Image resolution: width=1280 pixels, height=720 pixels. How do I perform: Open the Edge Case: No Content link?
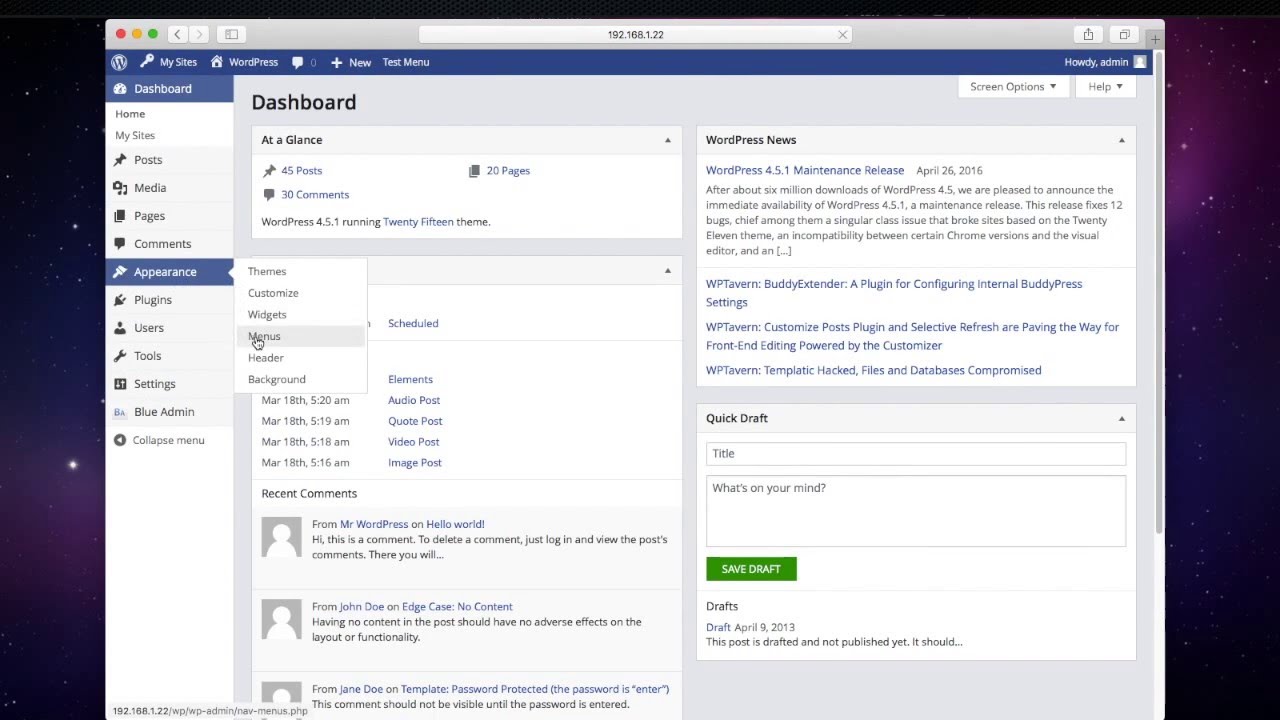(x=457, y=607)
